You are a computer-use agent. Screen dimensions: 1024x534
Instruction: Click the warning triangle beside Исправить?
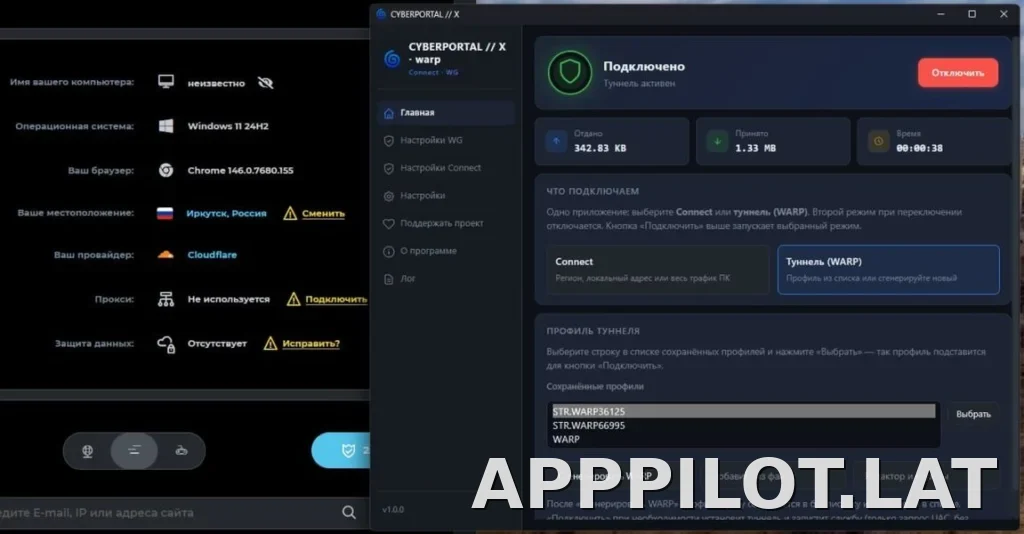270,343
